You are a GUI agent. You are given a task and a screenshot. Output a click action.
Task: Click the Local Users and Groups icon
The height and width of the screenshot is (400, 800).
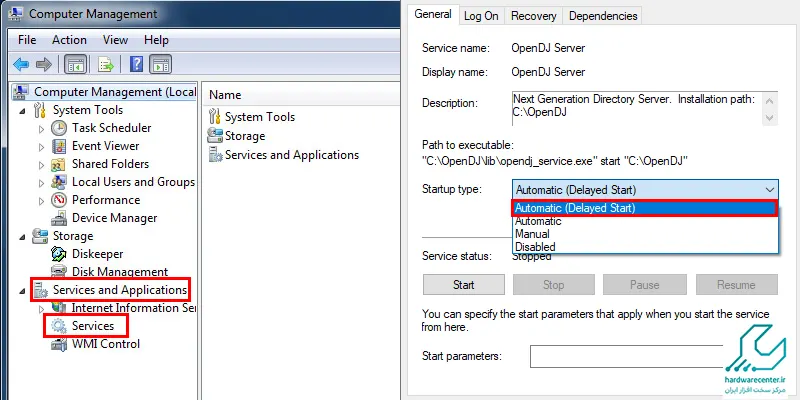click(x=59, y=182)
